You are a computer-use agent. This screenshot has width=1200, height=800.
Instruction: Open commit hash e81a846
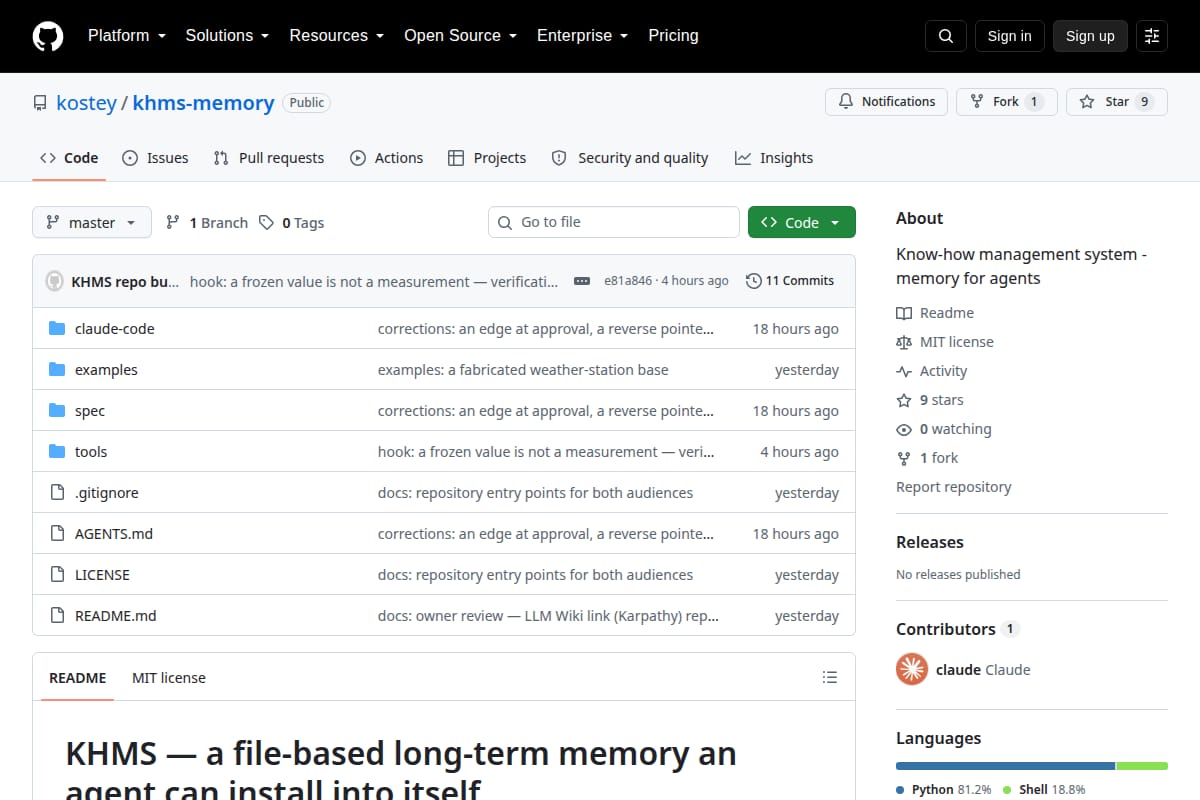click(628, 281)
